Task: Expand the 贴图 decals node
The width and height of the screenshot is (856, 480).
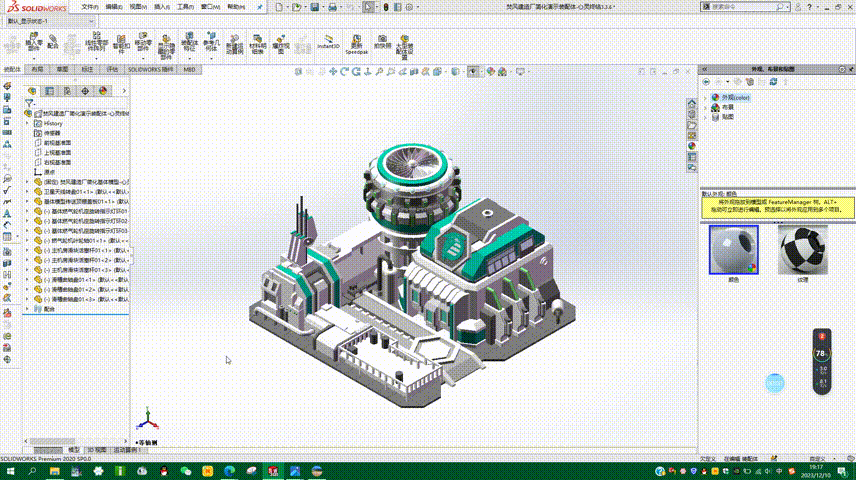Action: 706,117
